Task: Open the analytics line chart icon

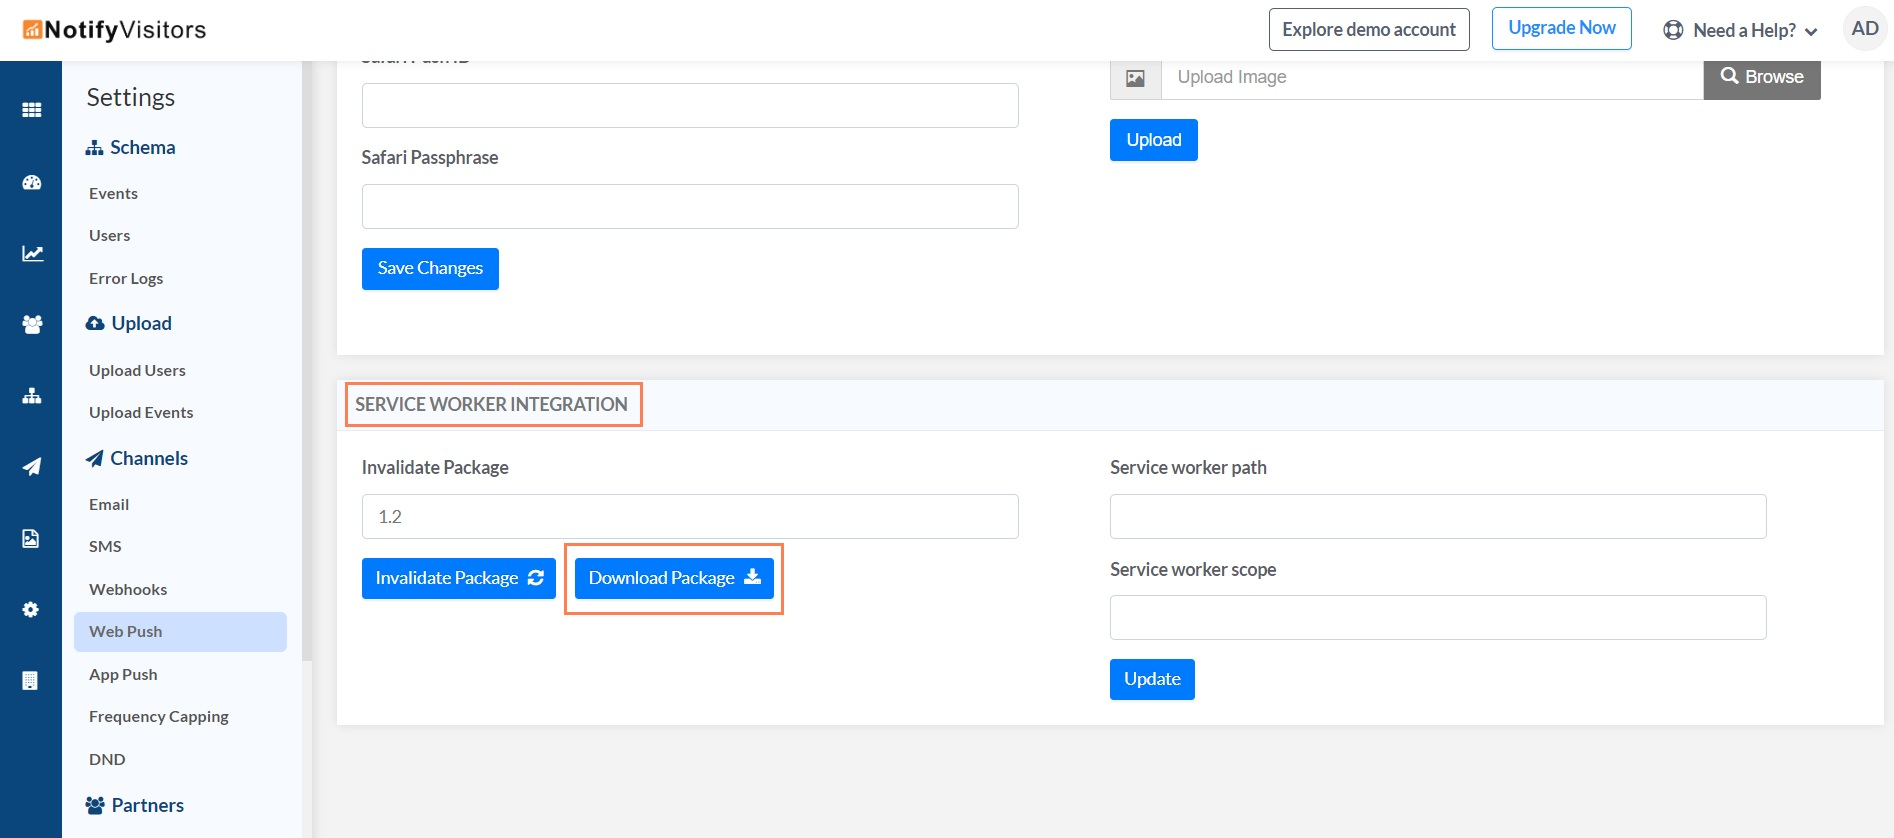Action: (x=32, y=254)
